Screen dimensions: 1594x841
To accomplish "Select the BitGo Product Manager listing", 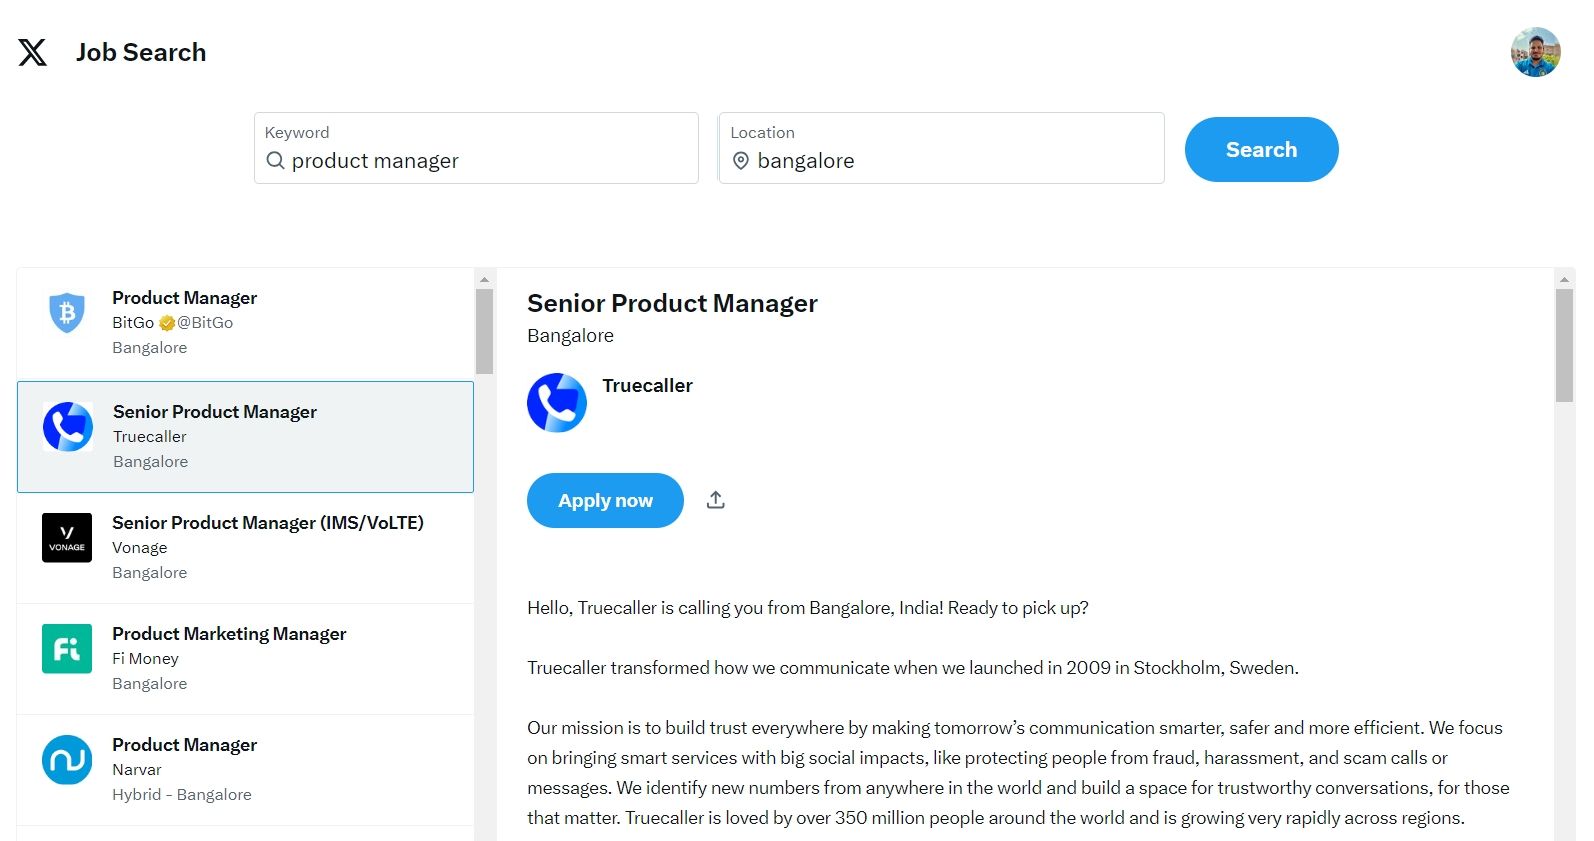I will 245,324.
